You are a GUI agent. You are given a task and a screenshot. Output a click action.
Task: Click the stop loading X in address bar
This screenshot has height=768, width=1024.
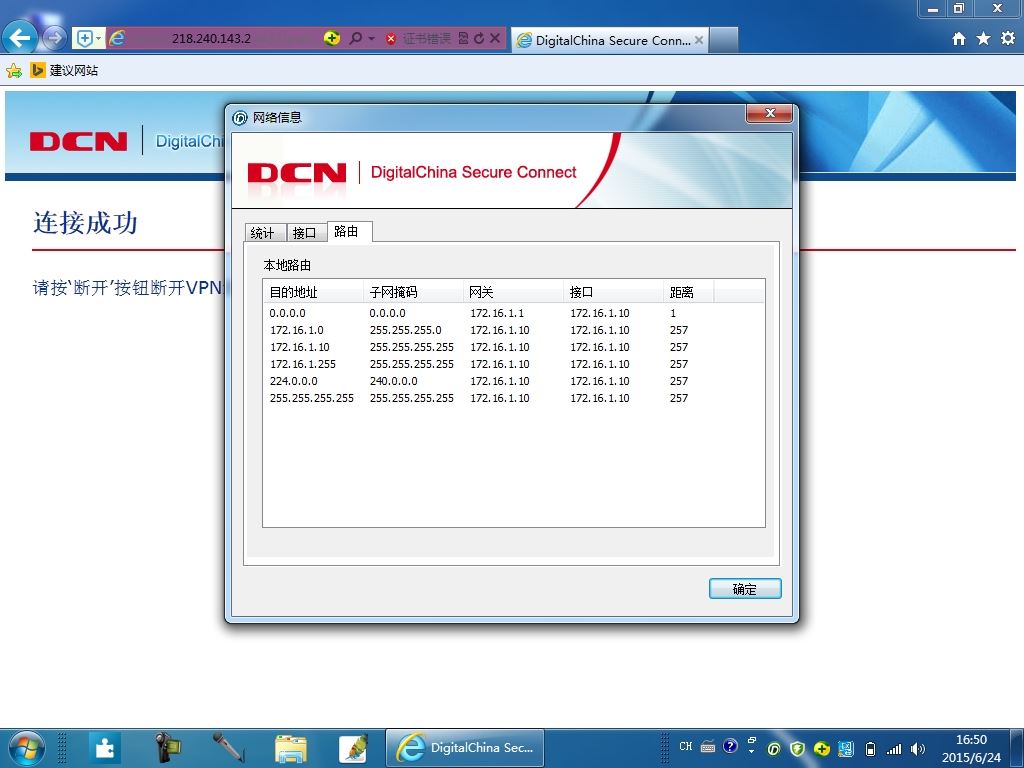(x=495, y=39)
